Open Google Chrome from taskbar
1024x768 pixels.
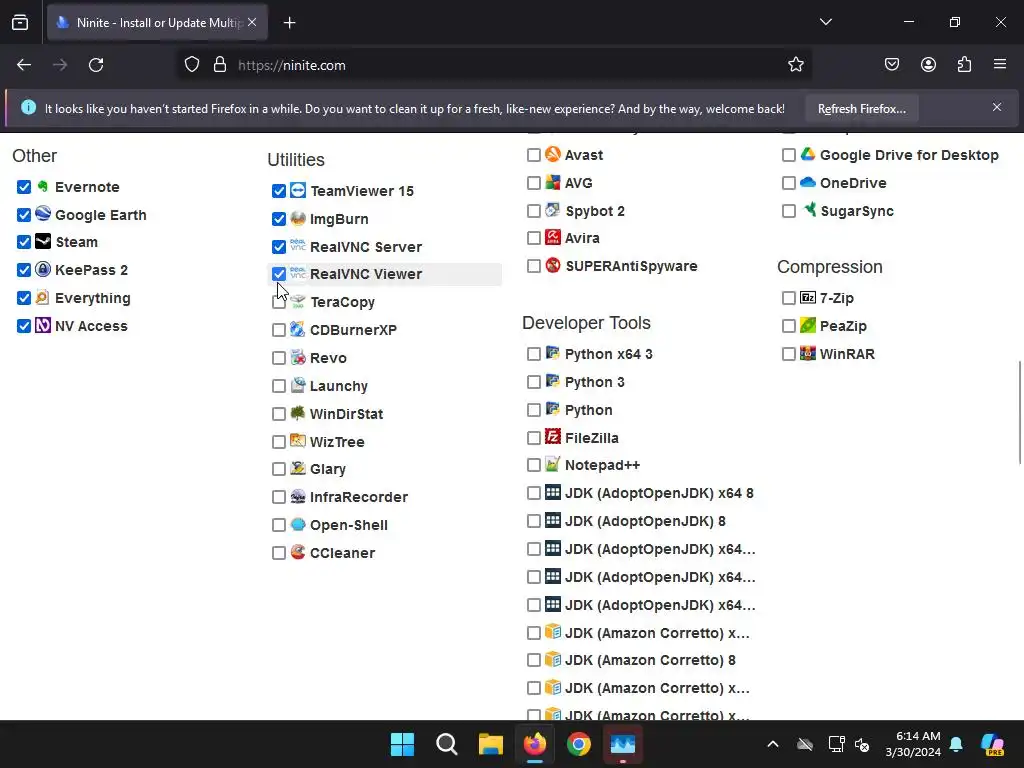(579, 744)
